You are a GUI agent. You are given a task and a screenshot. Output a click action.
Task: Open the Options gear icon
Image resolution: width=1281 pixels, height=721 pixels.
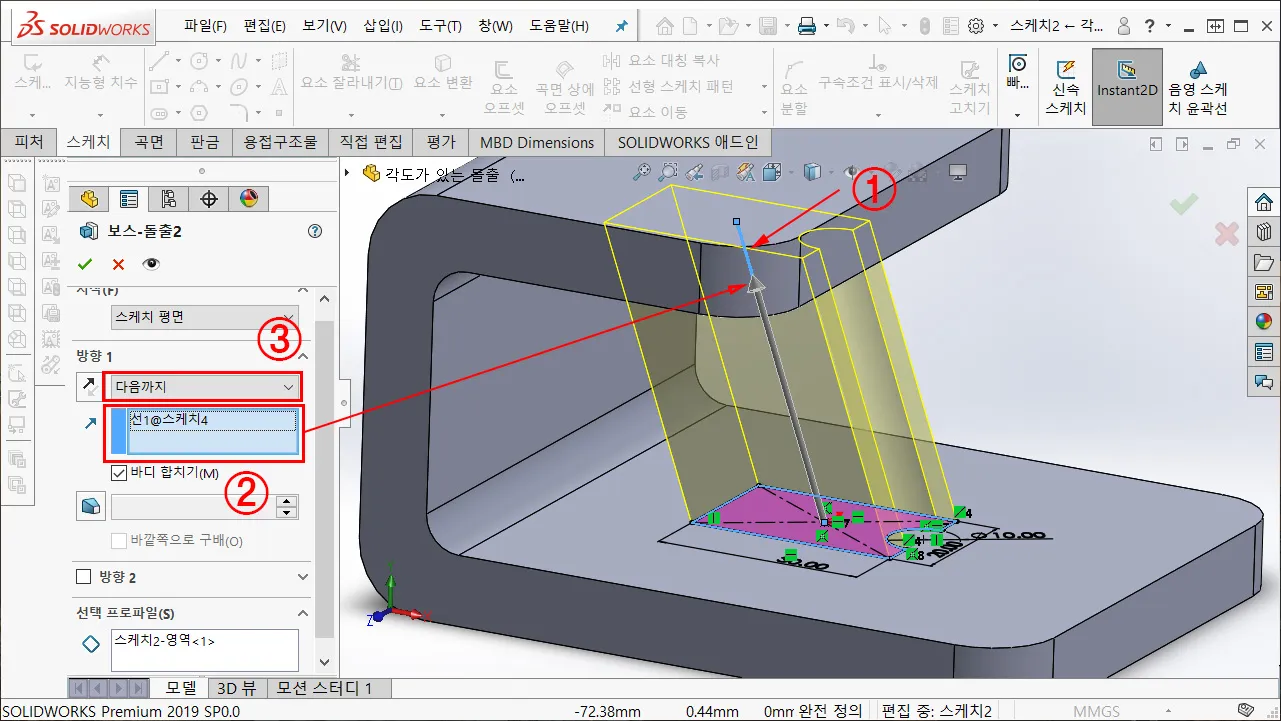976,26
